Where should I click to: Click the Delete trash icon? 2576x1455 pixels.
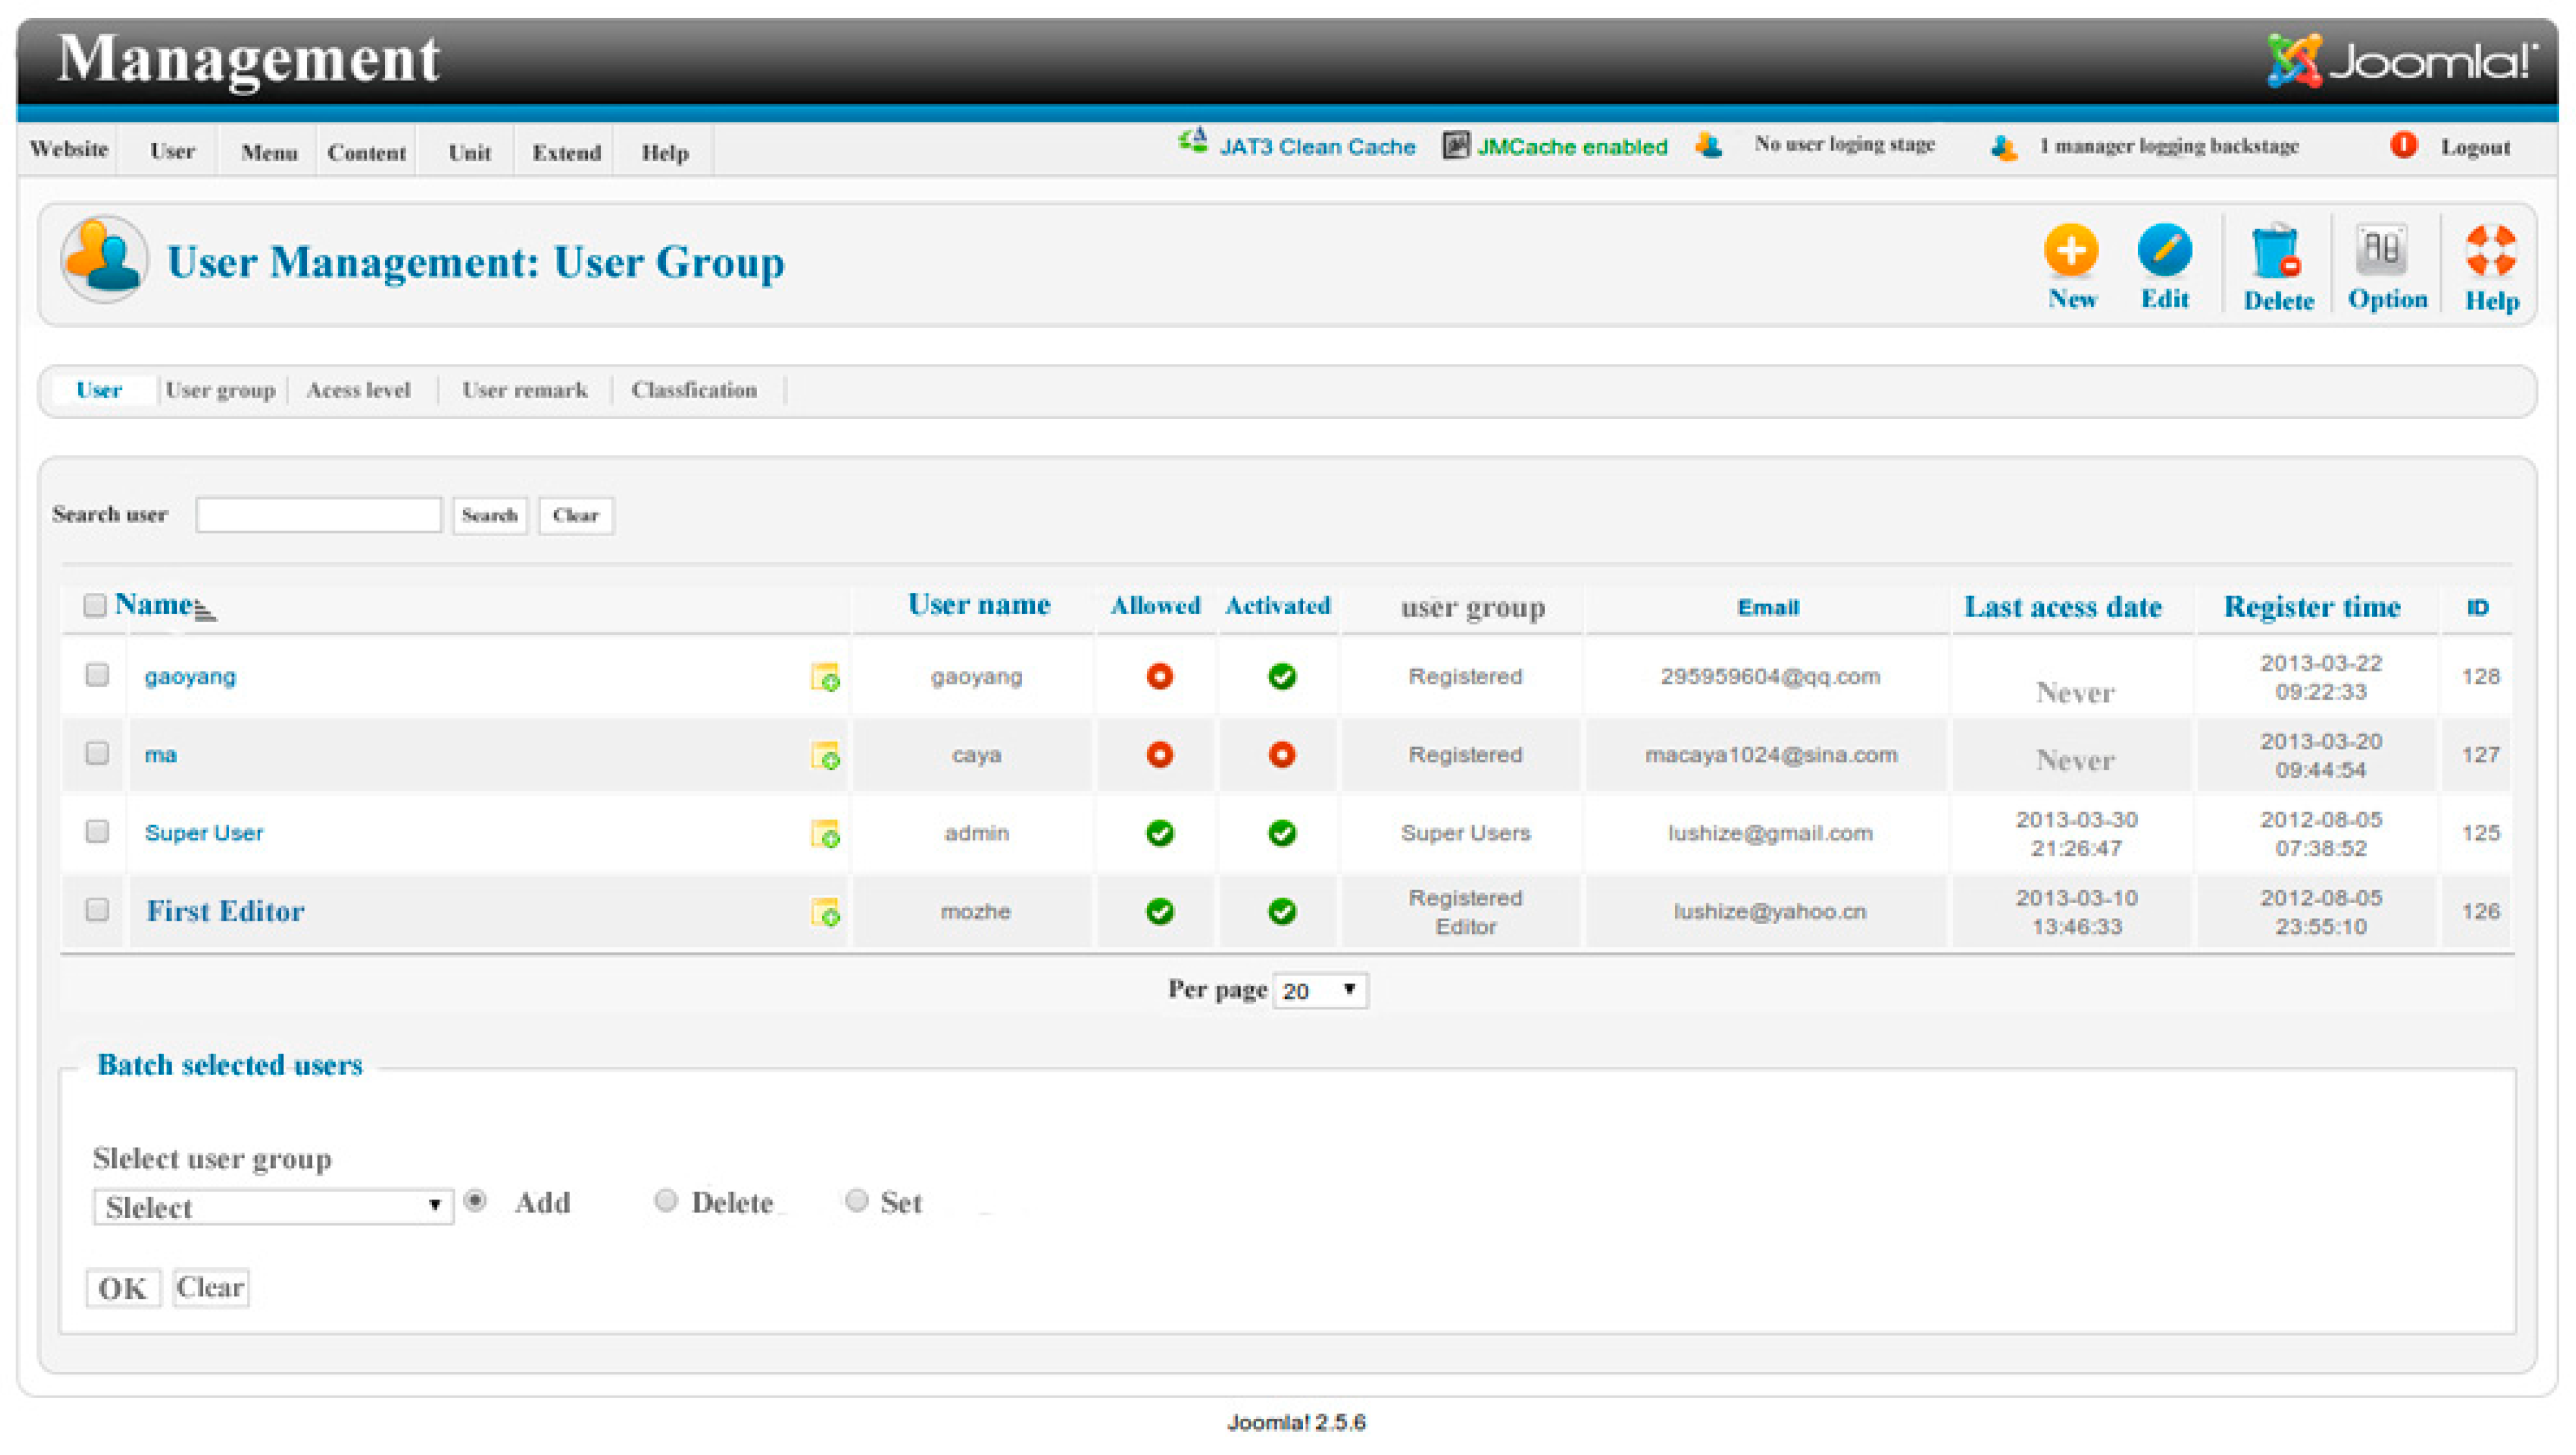pyautogui.click(x=2276, y=253)
